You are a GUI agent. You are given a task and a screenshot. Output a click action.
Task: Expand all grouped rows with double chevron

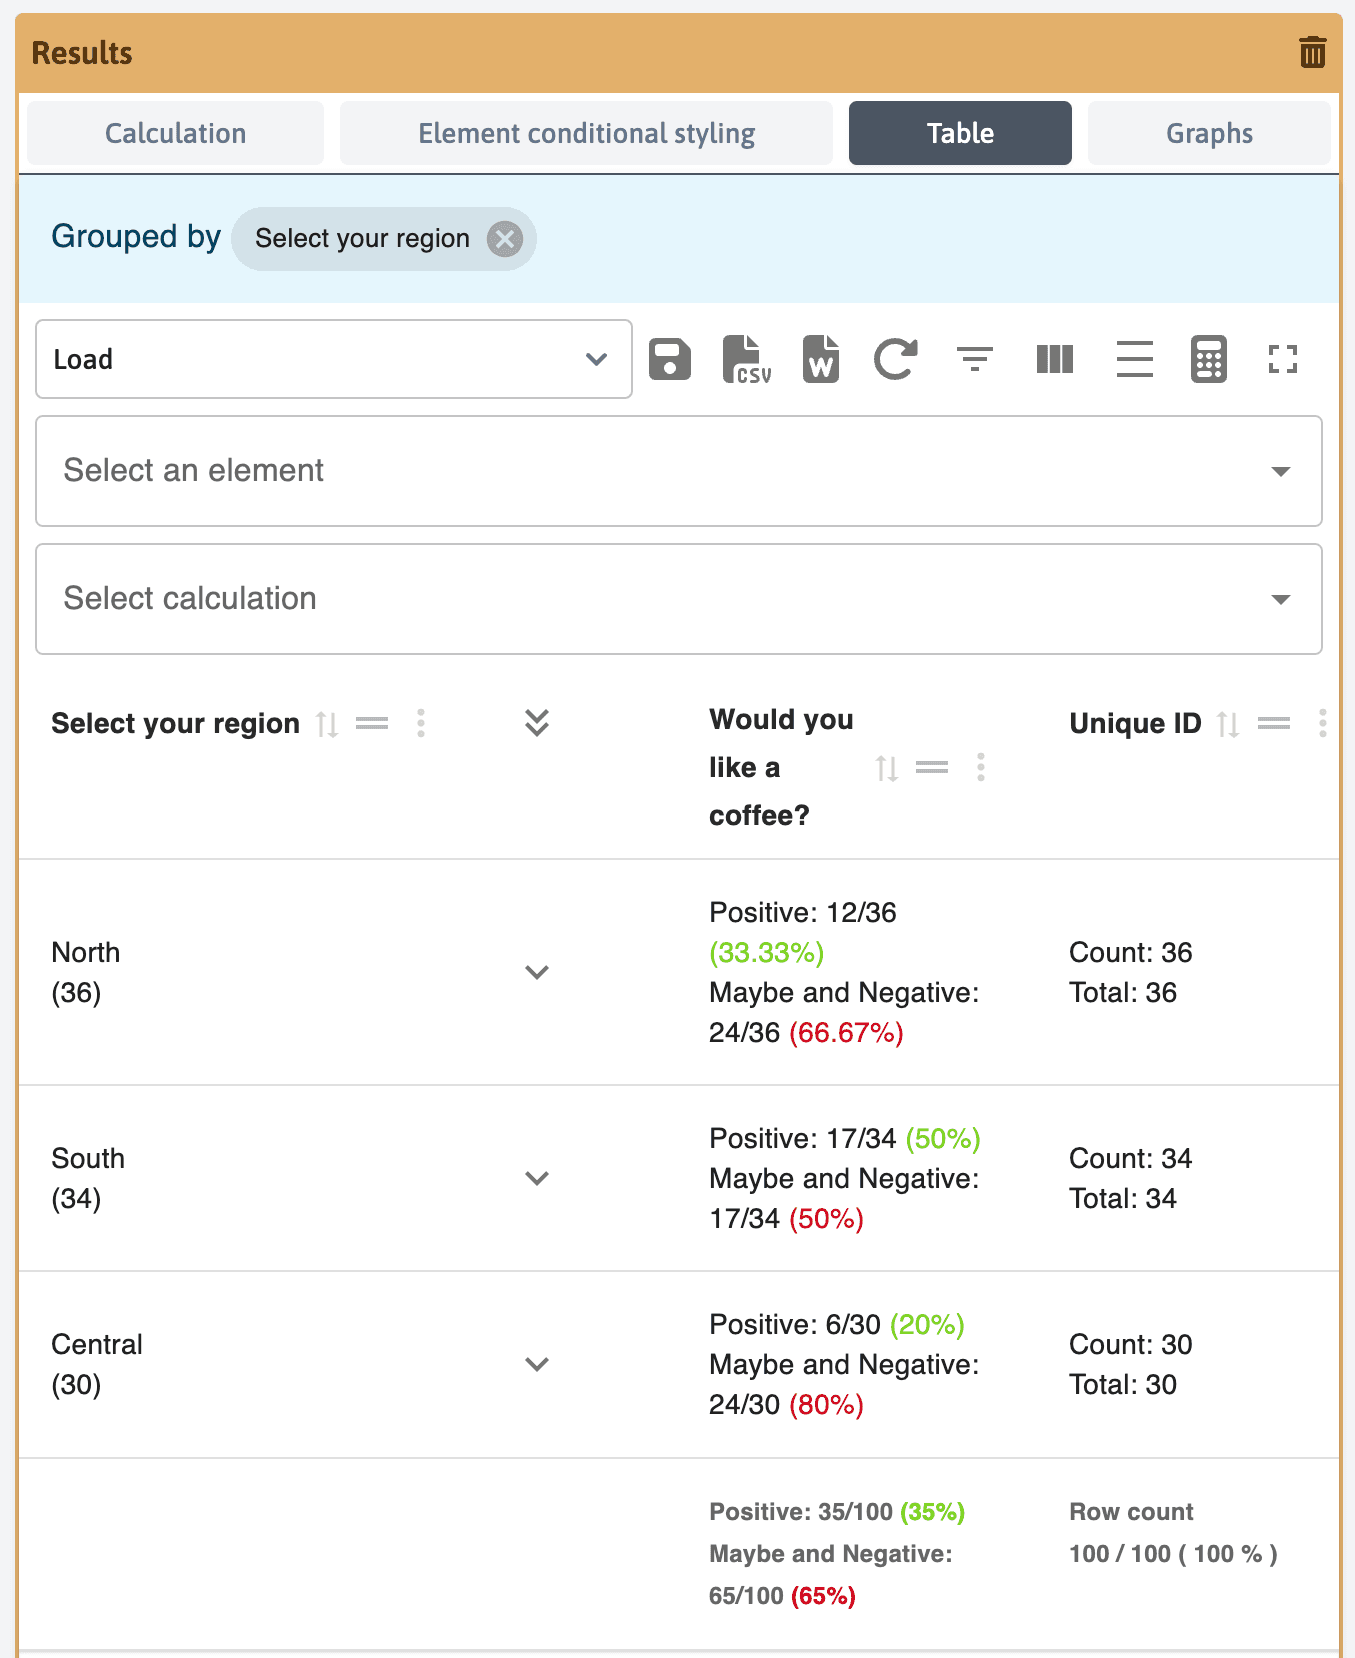pos(537,722)
